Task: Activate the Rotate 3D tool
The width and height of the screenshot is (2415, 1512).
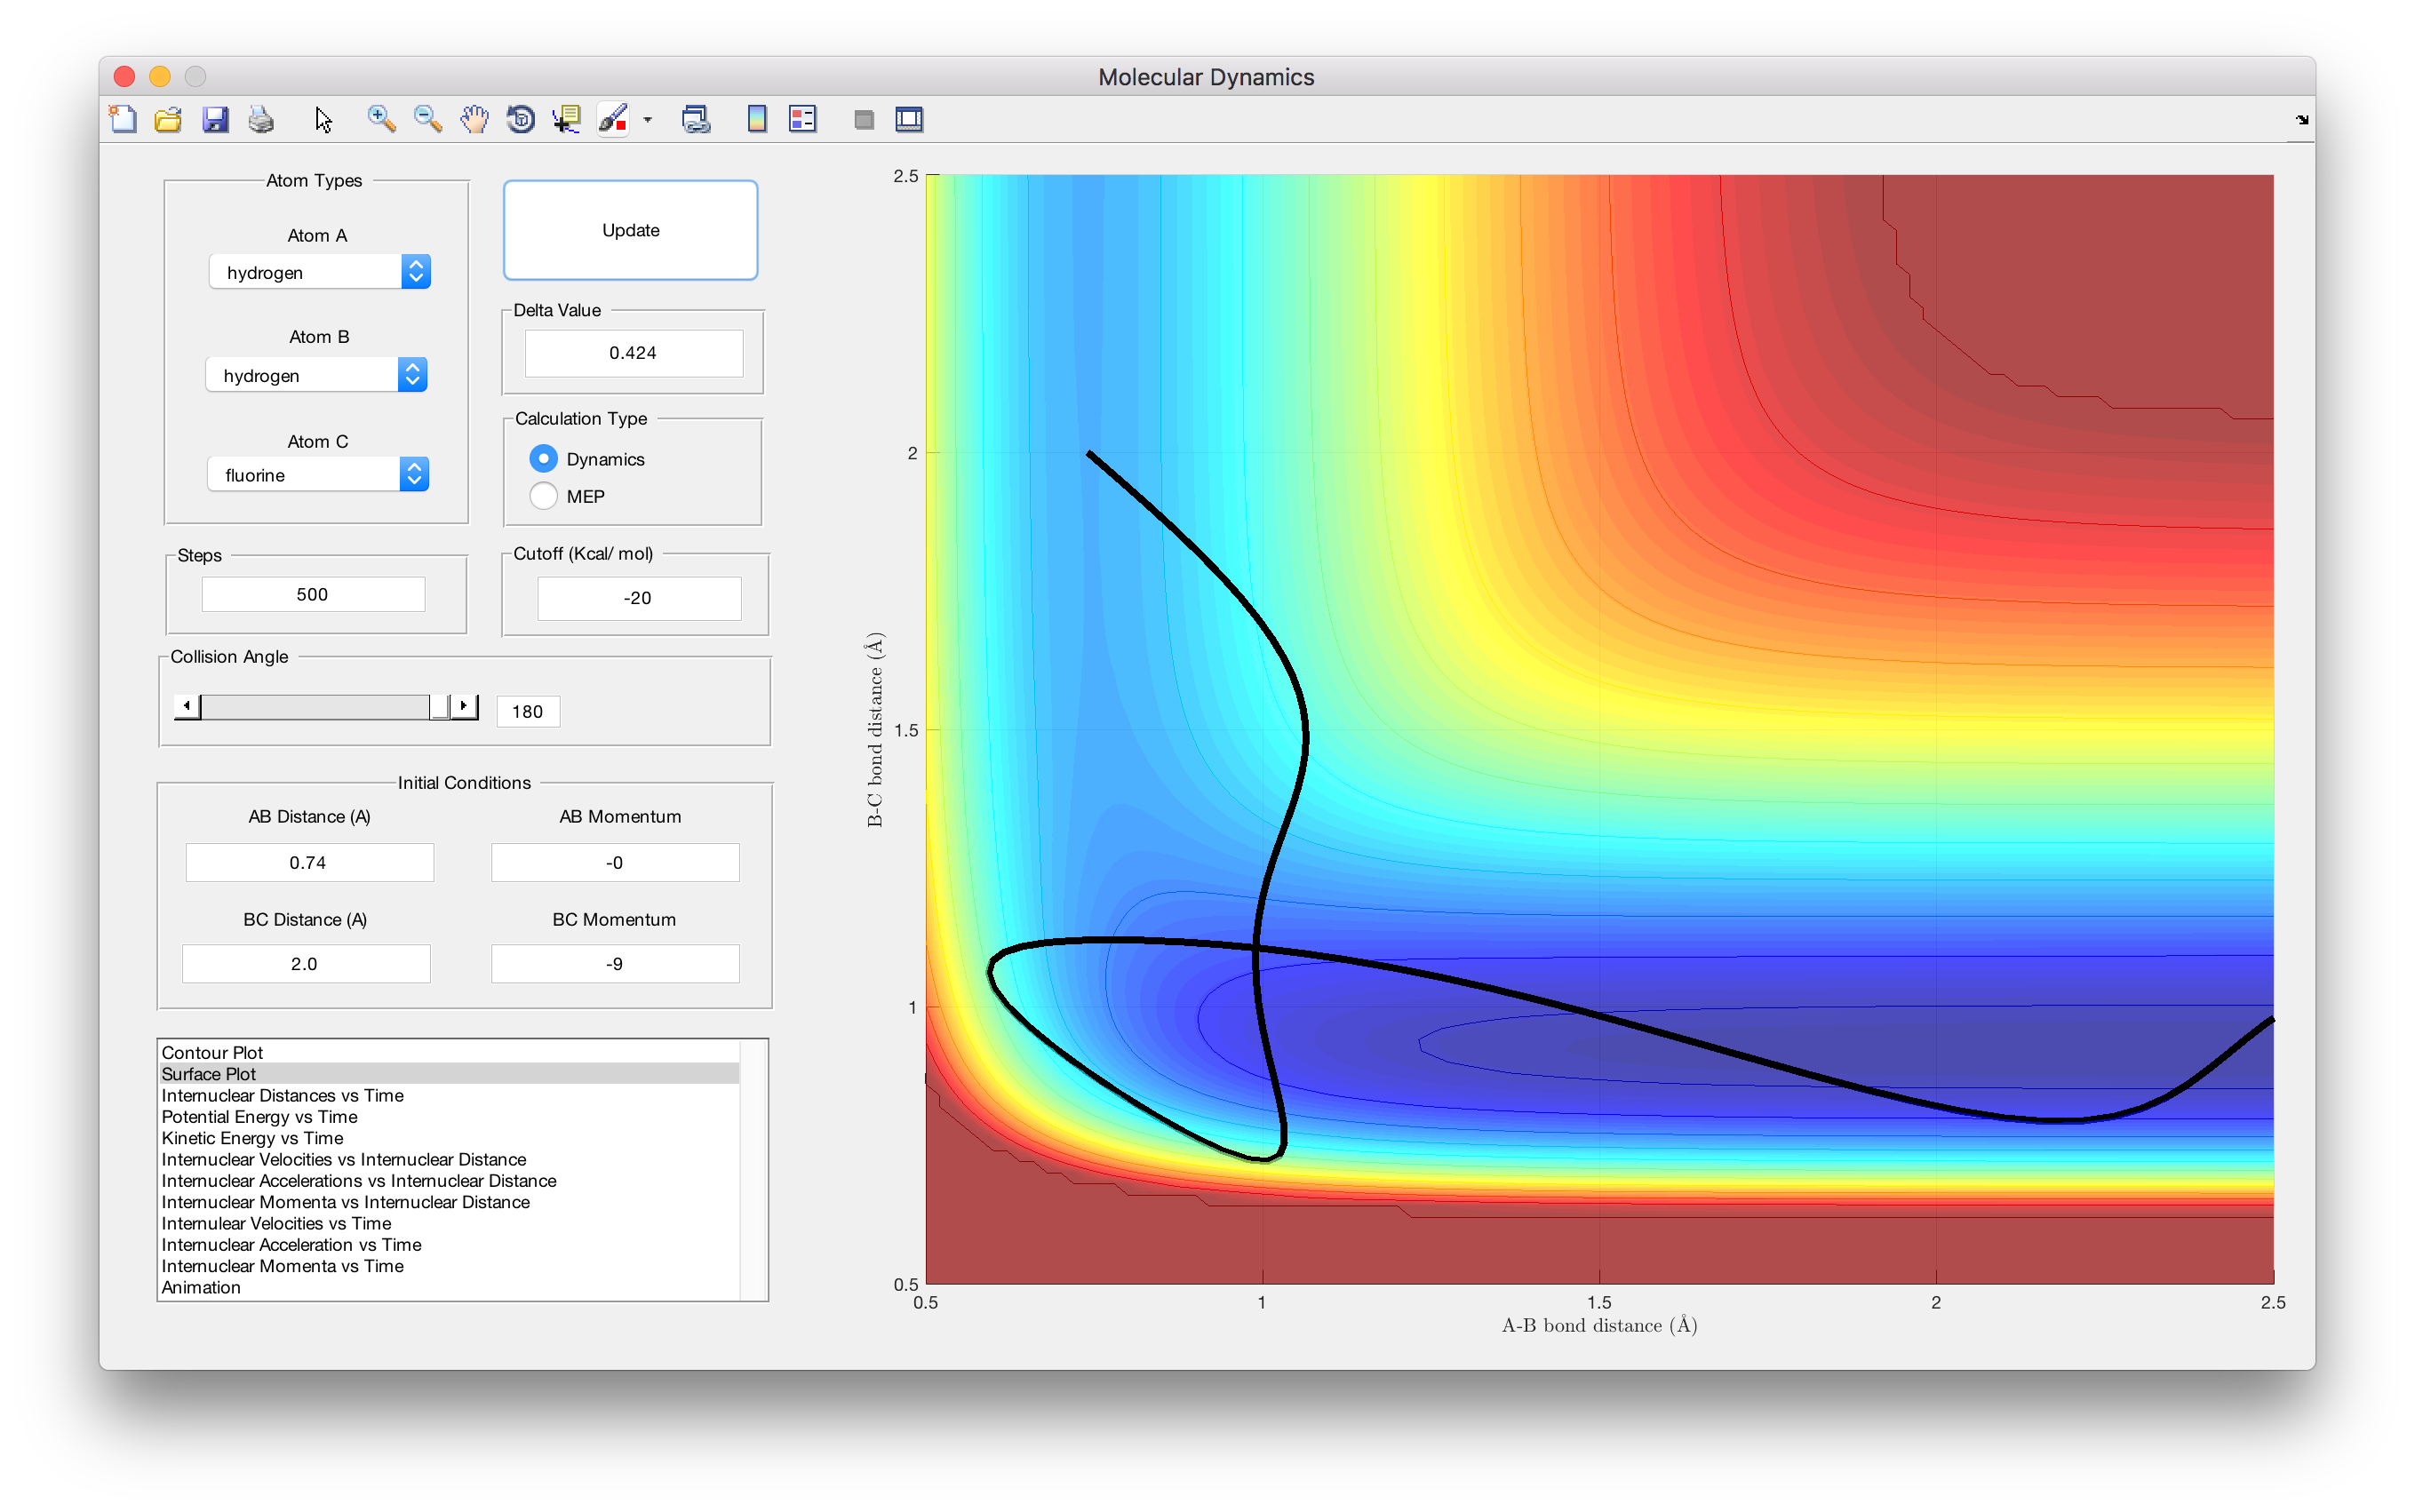Action: coord(521,119)
